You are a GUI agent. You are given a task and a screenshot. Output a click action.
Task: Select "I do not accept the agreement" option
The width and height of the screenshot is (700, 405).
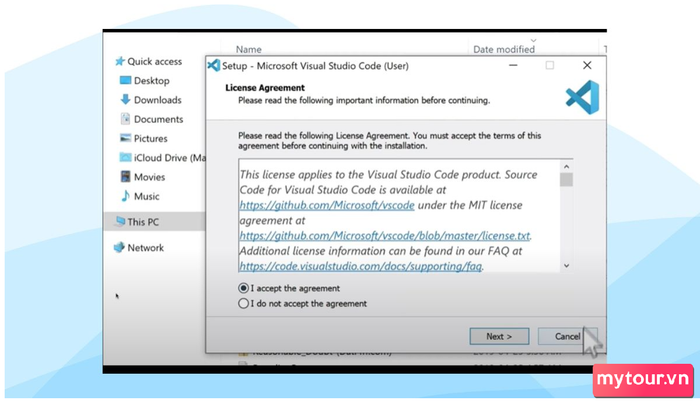coord(243,304)
